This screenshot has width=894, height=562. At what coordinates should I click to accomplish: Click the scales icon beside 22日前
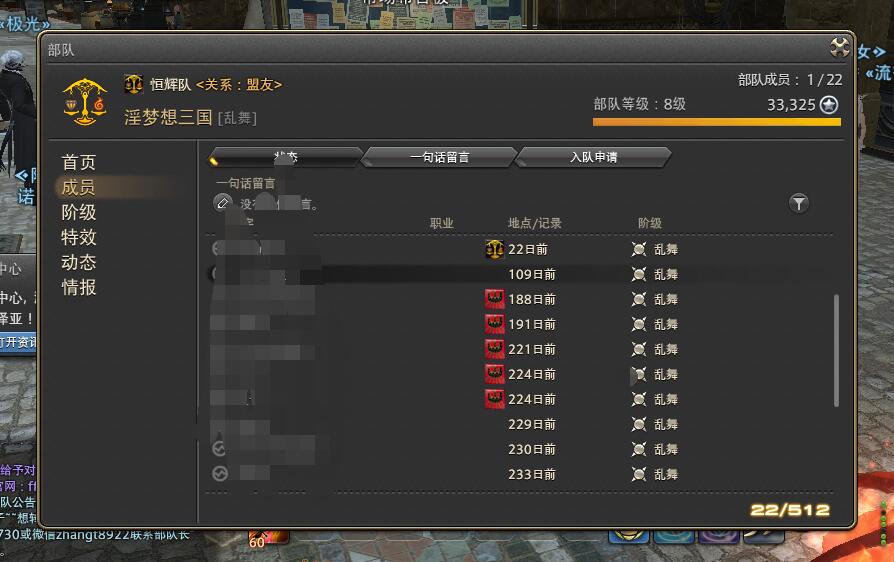point(494,249)
